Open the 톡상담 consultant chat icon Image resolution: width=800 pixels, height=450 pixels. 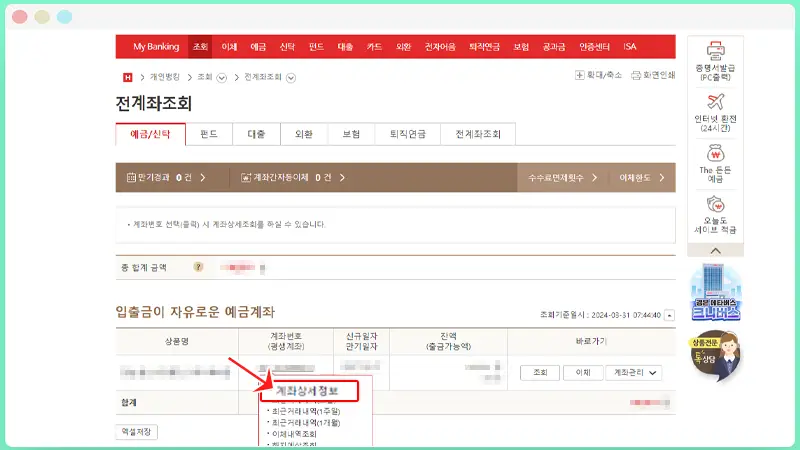(x=715, y=356)
